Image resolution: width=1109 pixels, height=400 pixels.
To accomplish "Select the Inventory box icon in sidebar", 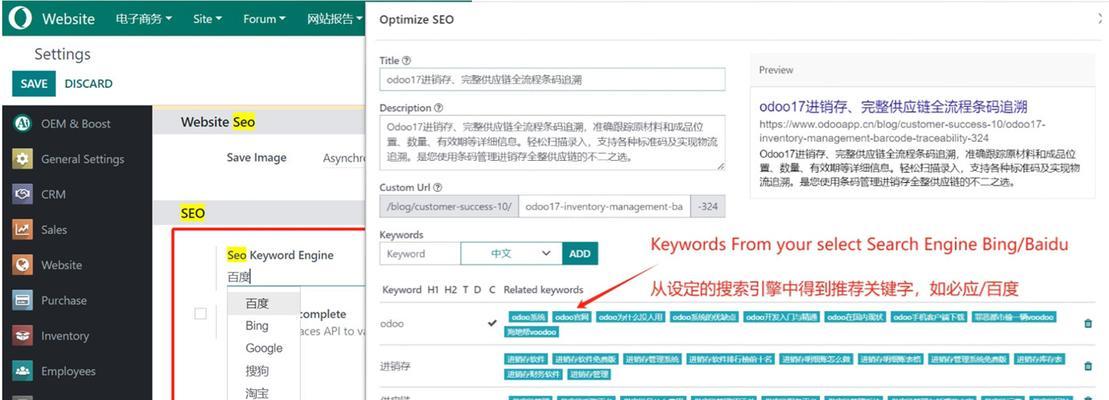I will [23, 336].
